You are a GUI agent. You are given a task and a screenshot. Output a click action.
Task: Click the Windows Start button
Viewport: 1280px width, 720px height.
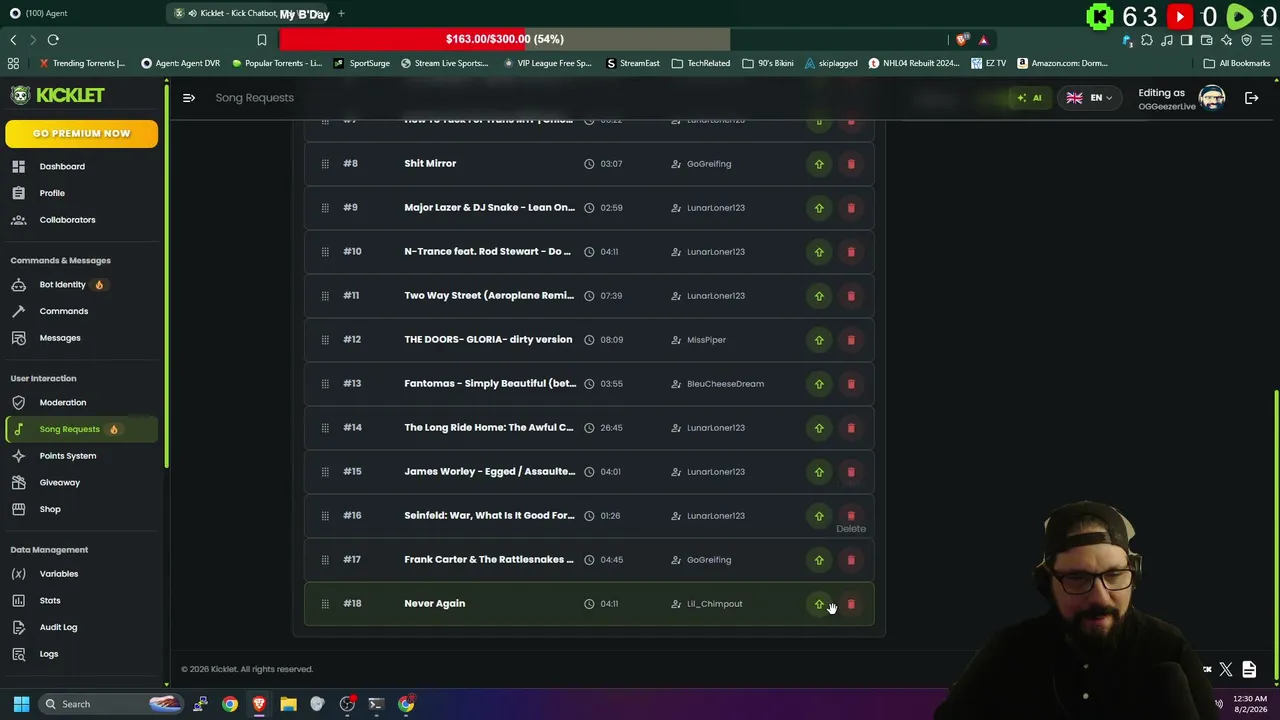tap(21, 704)
